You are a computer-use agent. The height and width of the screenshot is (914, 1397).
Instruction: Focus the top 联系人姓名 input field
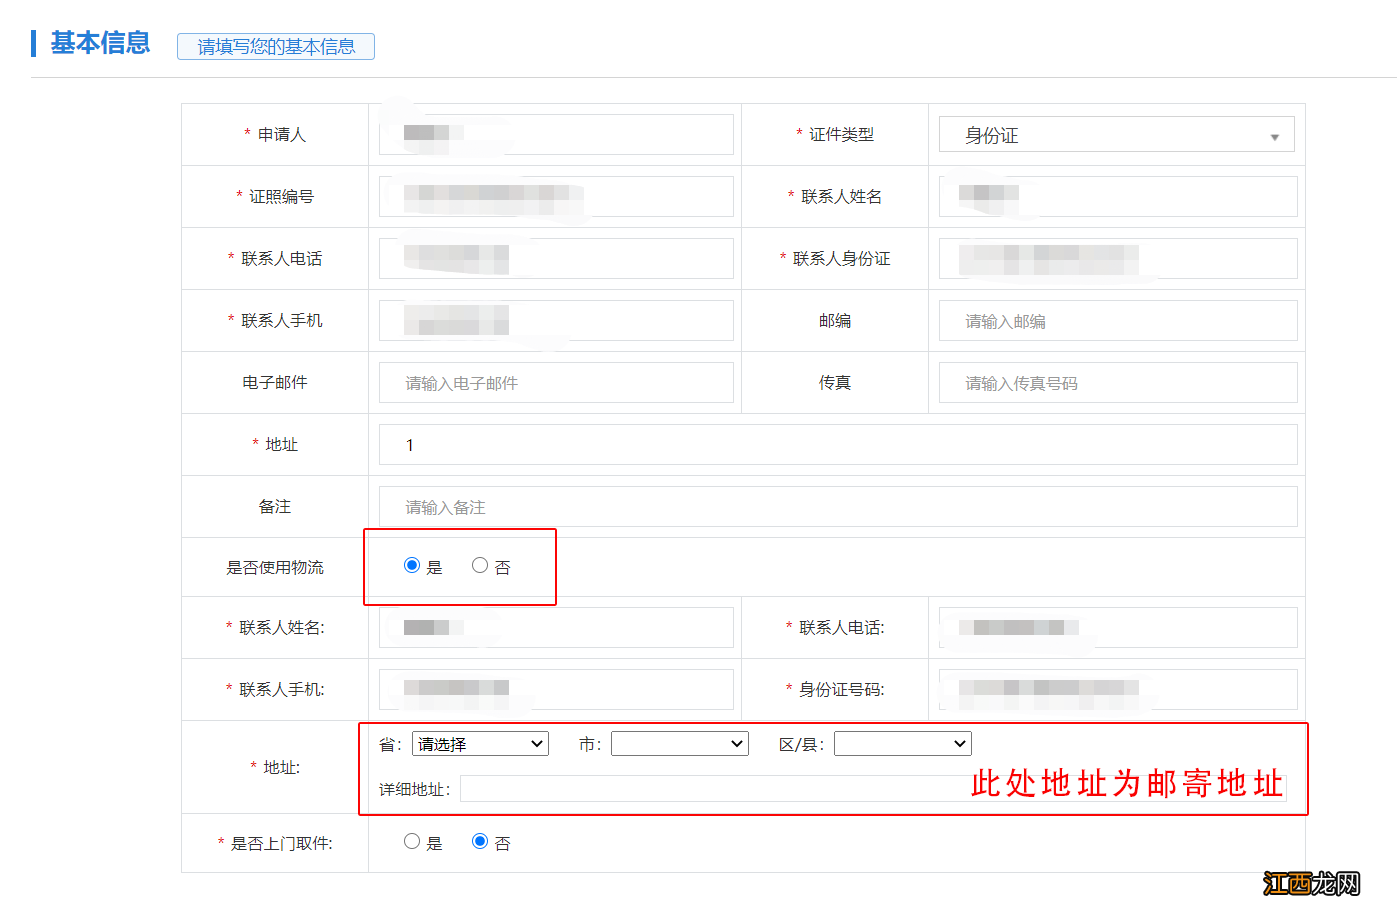click(1118, 196)
